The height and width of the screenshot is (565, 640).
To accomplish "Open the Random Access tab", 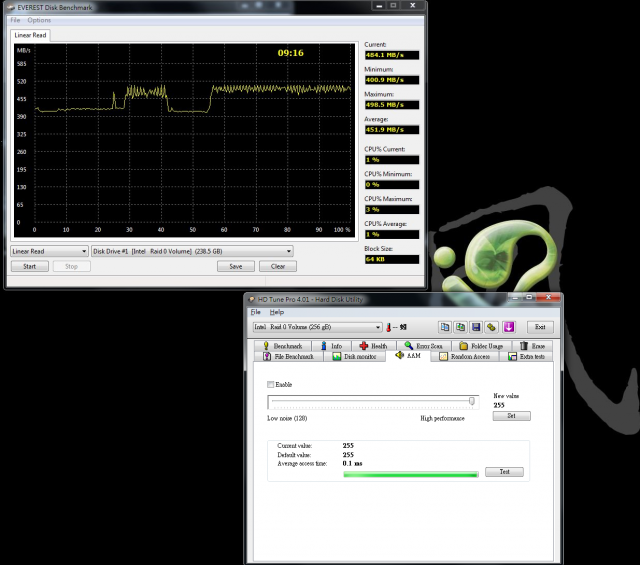I will [x=464, y=356].
